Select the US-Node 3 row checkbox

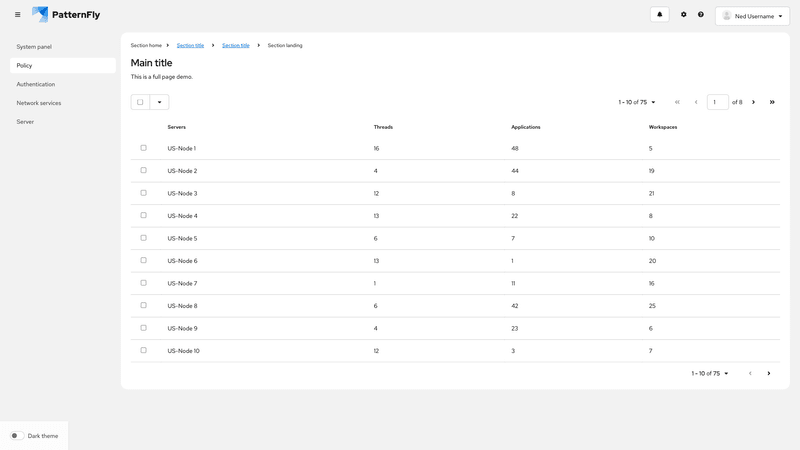tap(143, 193)
